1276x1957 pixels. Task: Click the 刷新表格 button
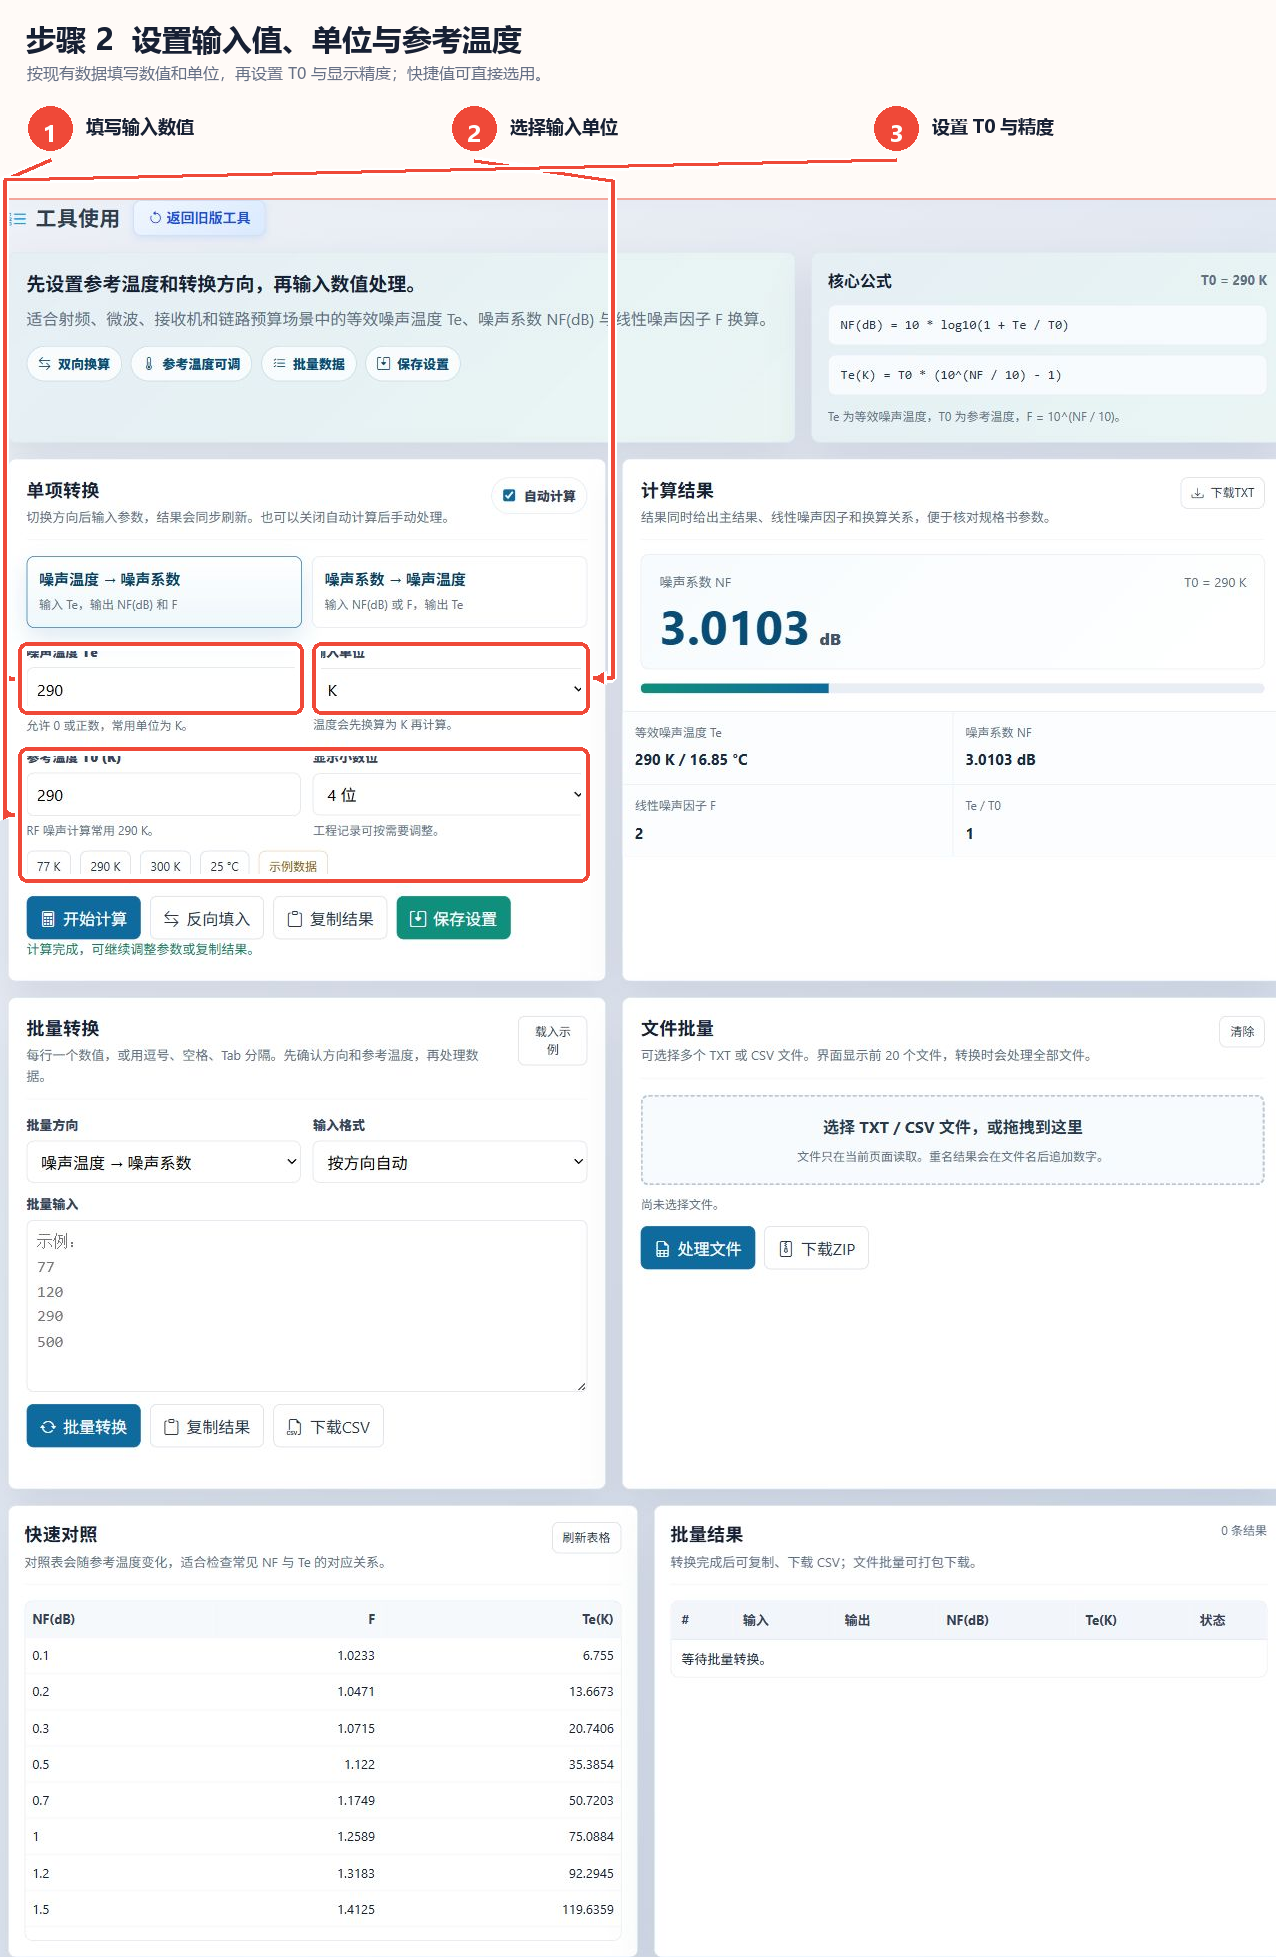(x=586, y=1538)
